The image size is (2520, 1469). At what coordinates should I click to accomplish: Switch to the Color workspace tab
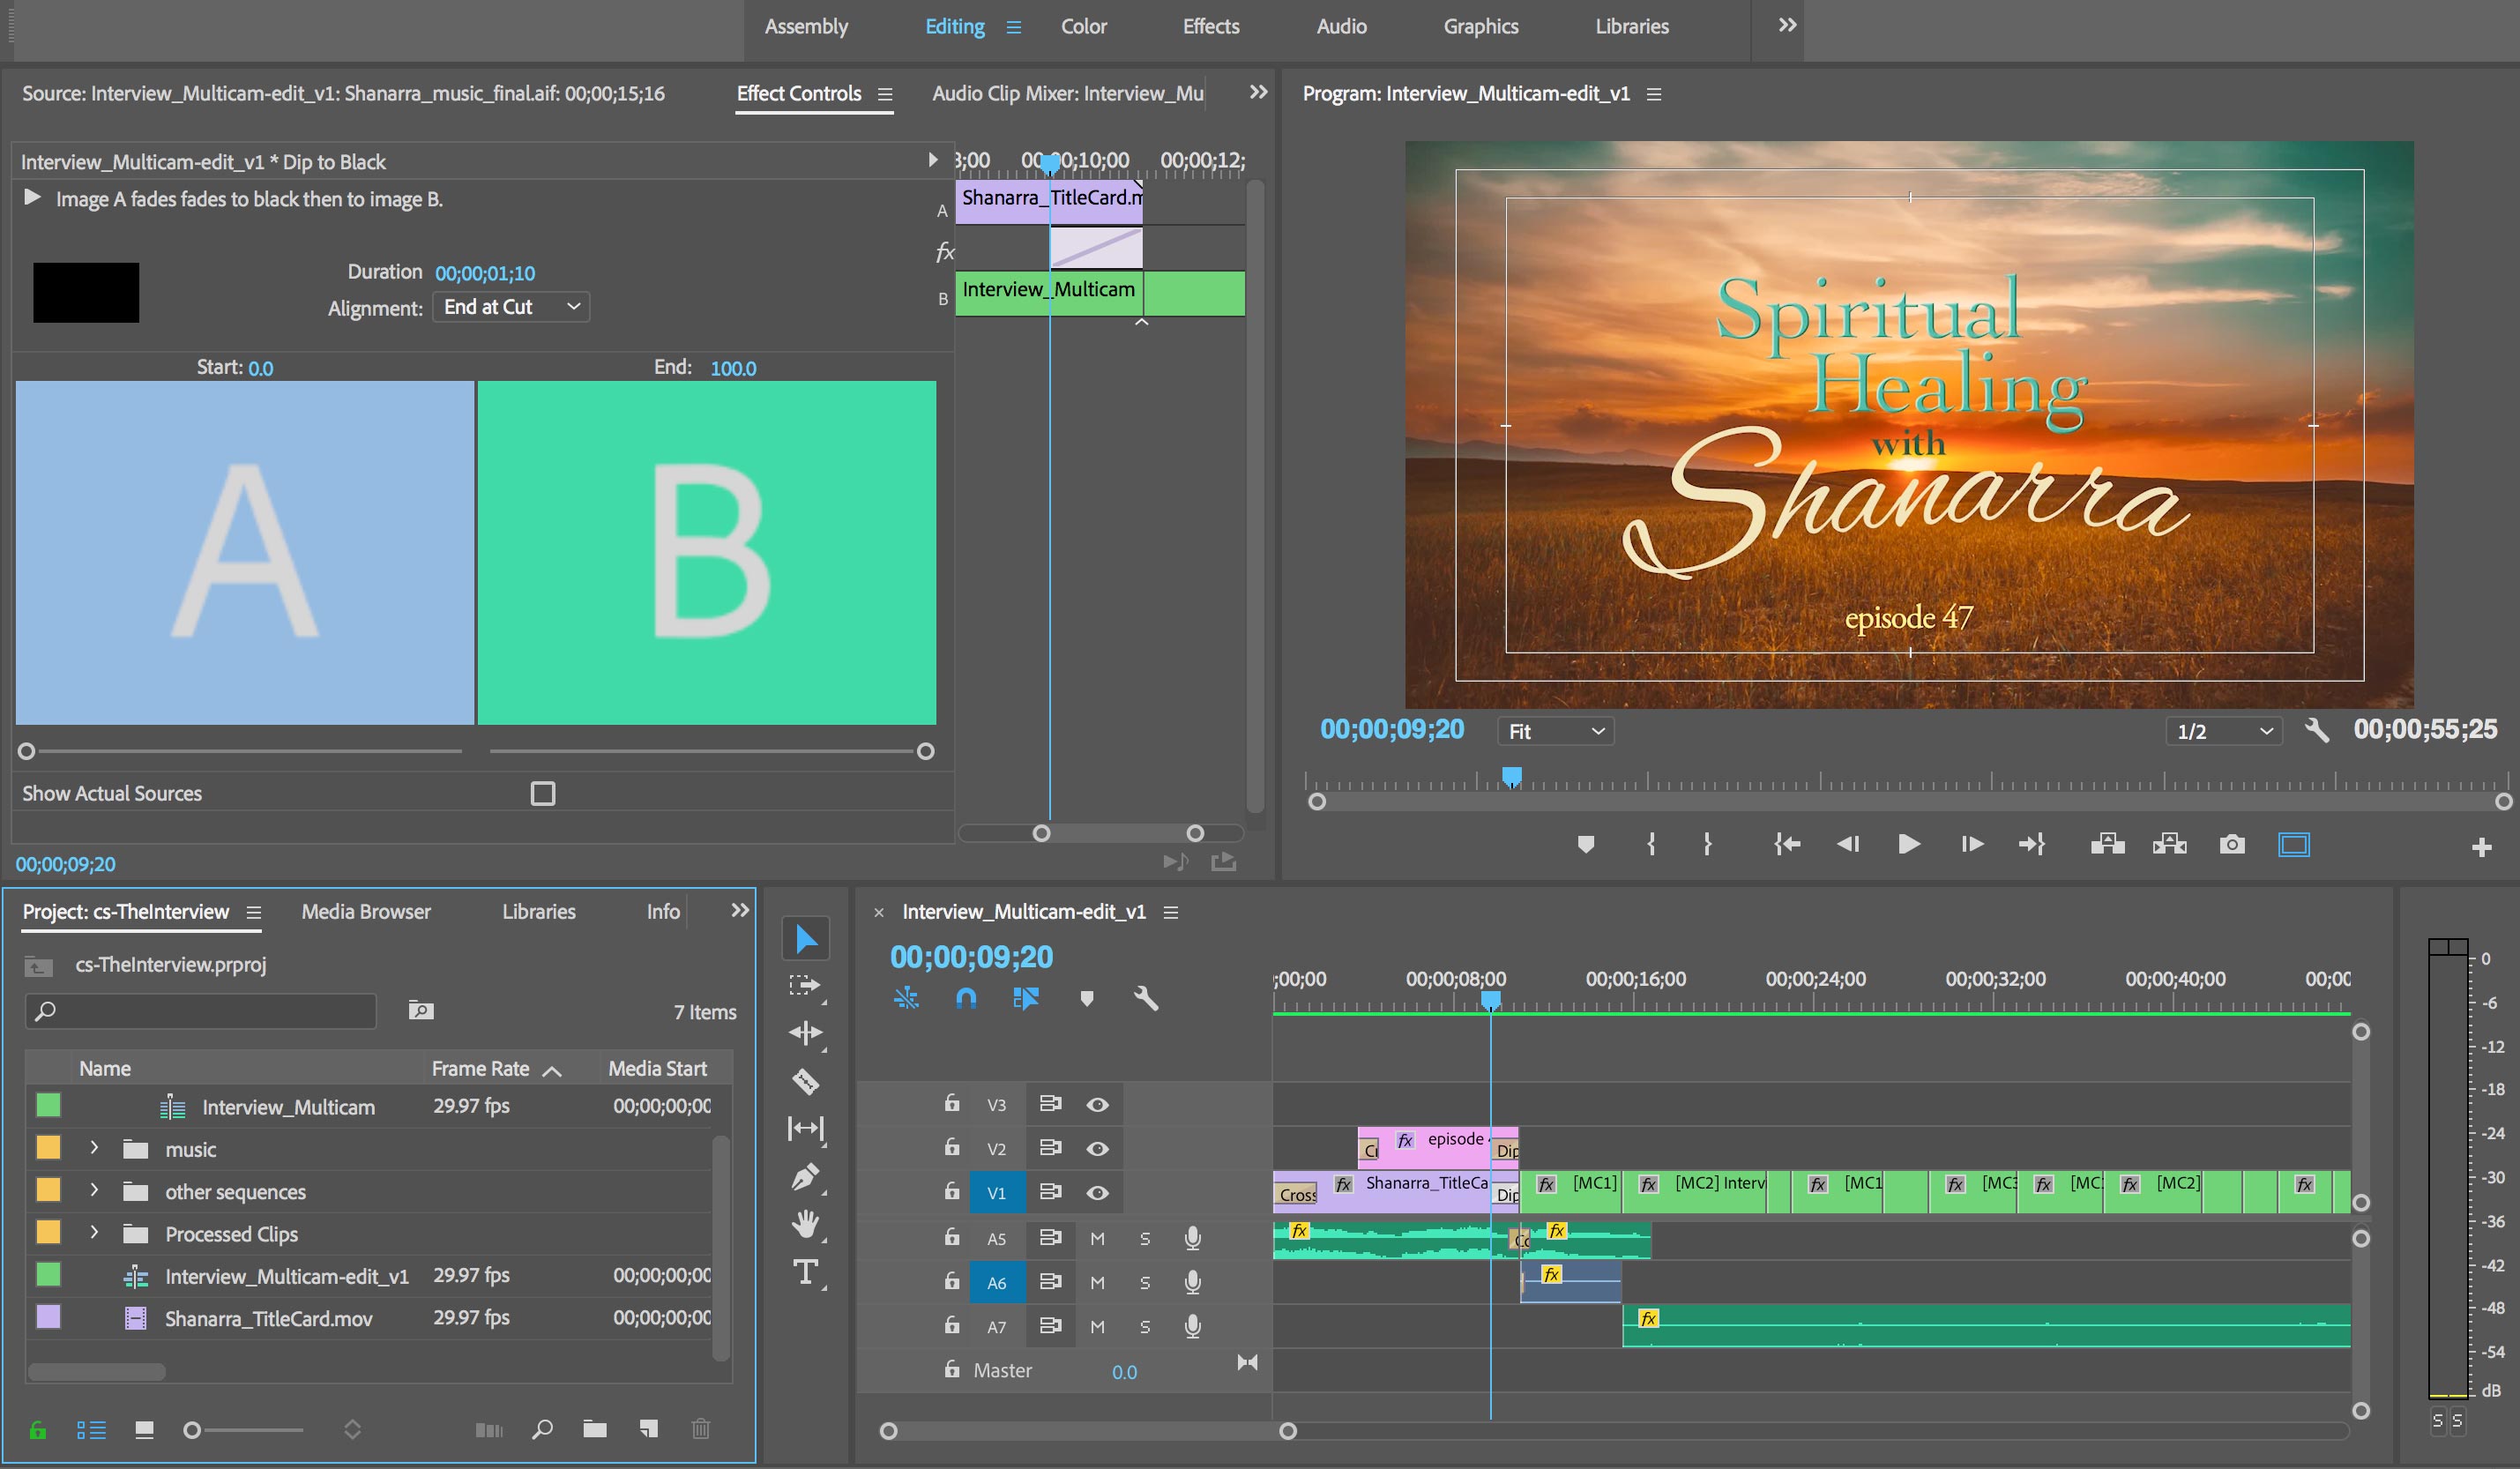tap(1083, 27)
